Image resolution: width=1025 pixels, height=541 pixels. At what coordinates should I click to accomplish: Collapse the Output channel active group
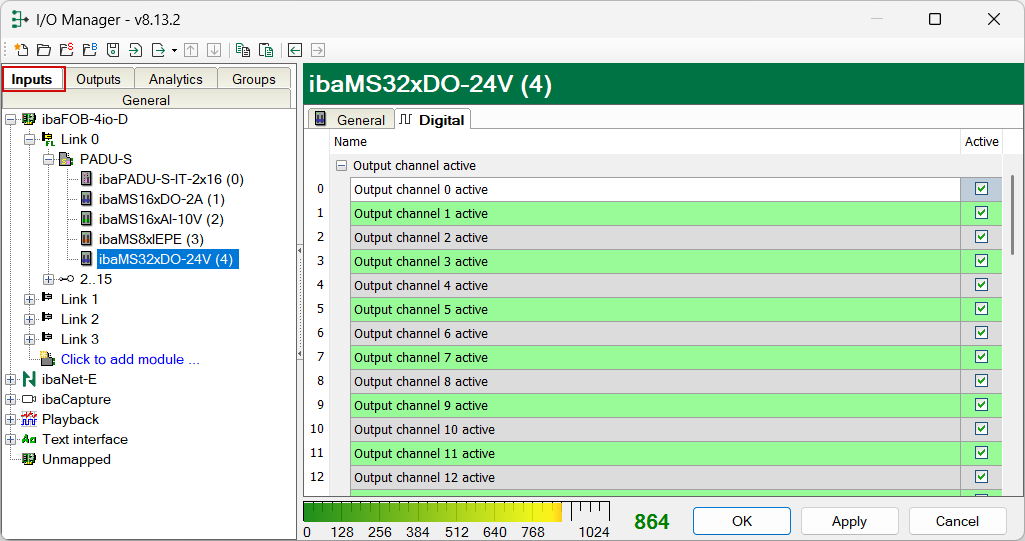341,166
